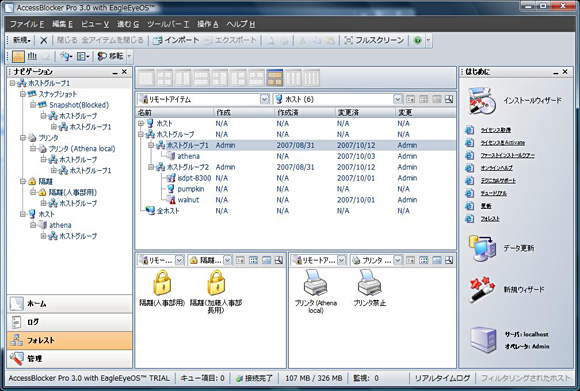Select Snapshot(Blocked) in navigation tree
This screenshot has width=580, height=391.
tap(79, 105)
